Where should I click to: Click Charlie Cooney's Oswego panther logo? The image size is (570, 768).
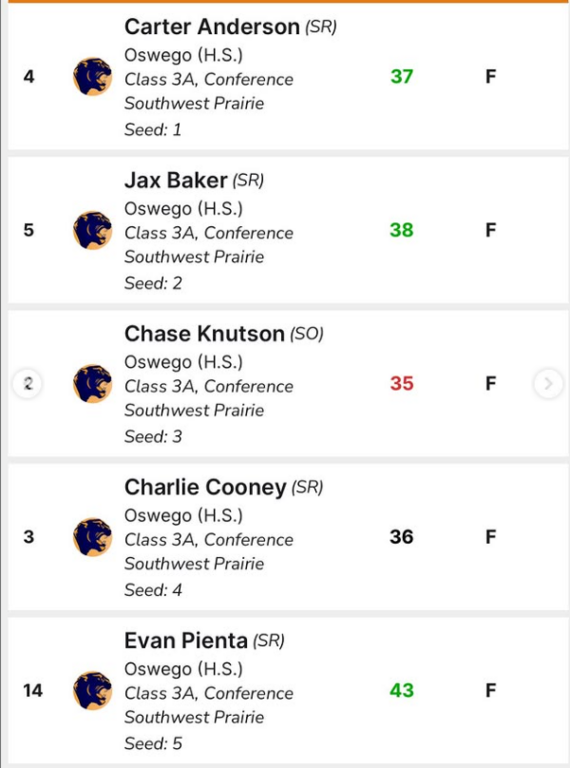coord(93,537)
